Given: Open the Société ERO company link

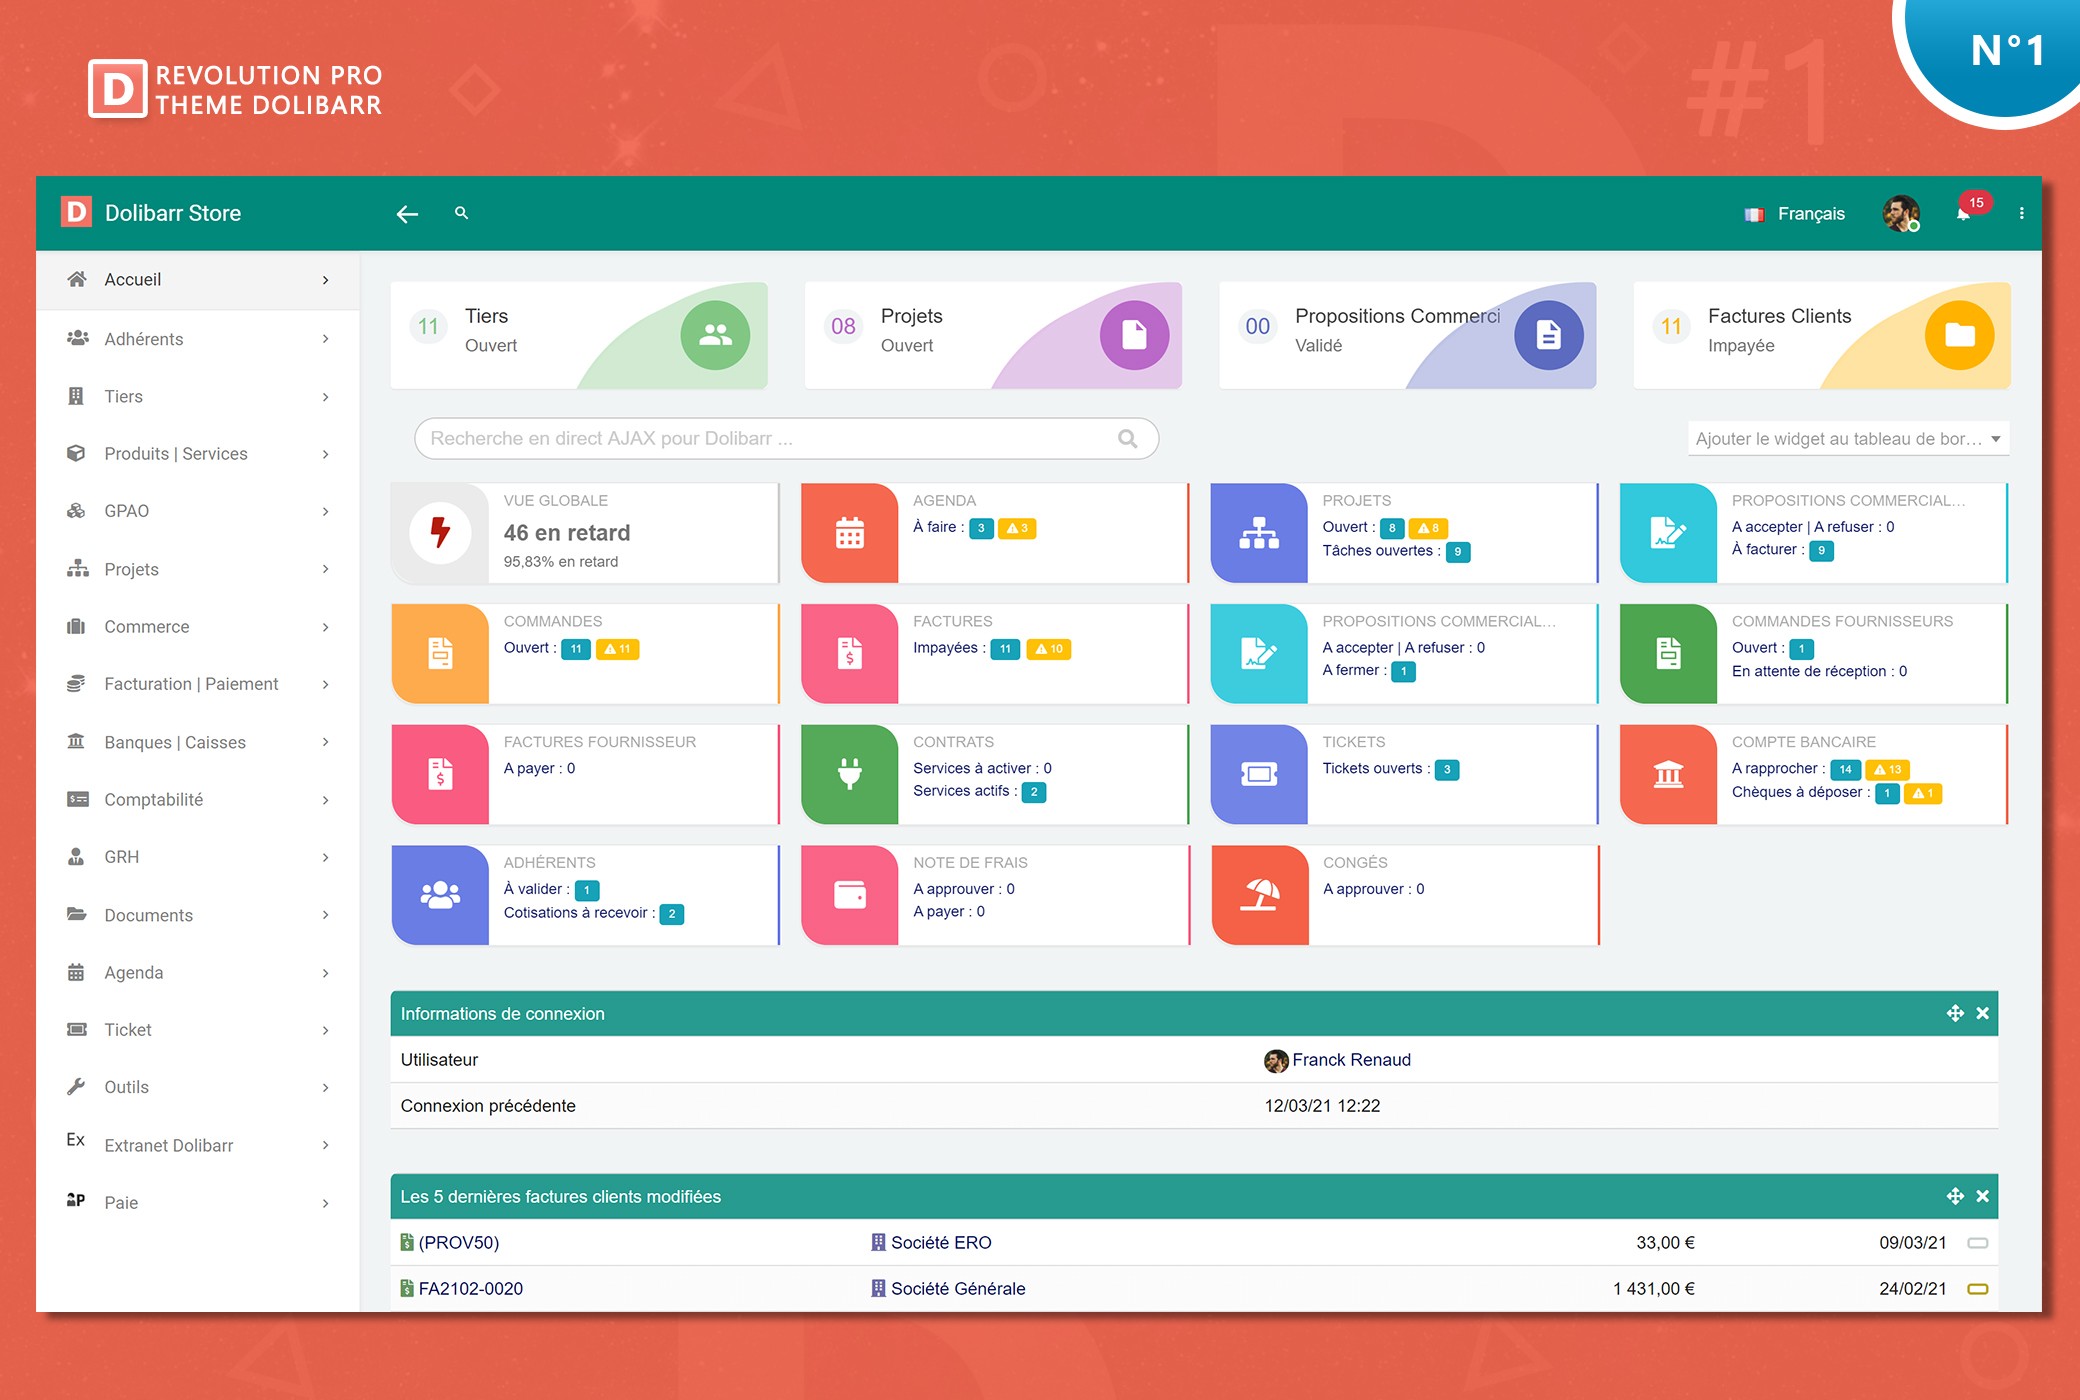Looking at the screenshot, I should [940, 1243].
